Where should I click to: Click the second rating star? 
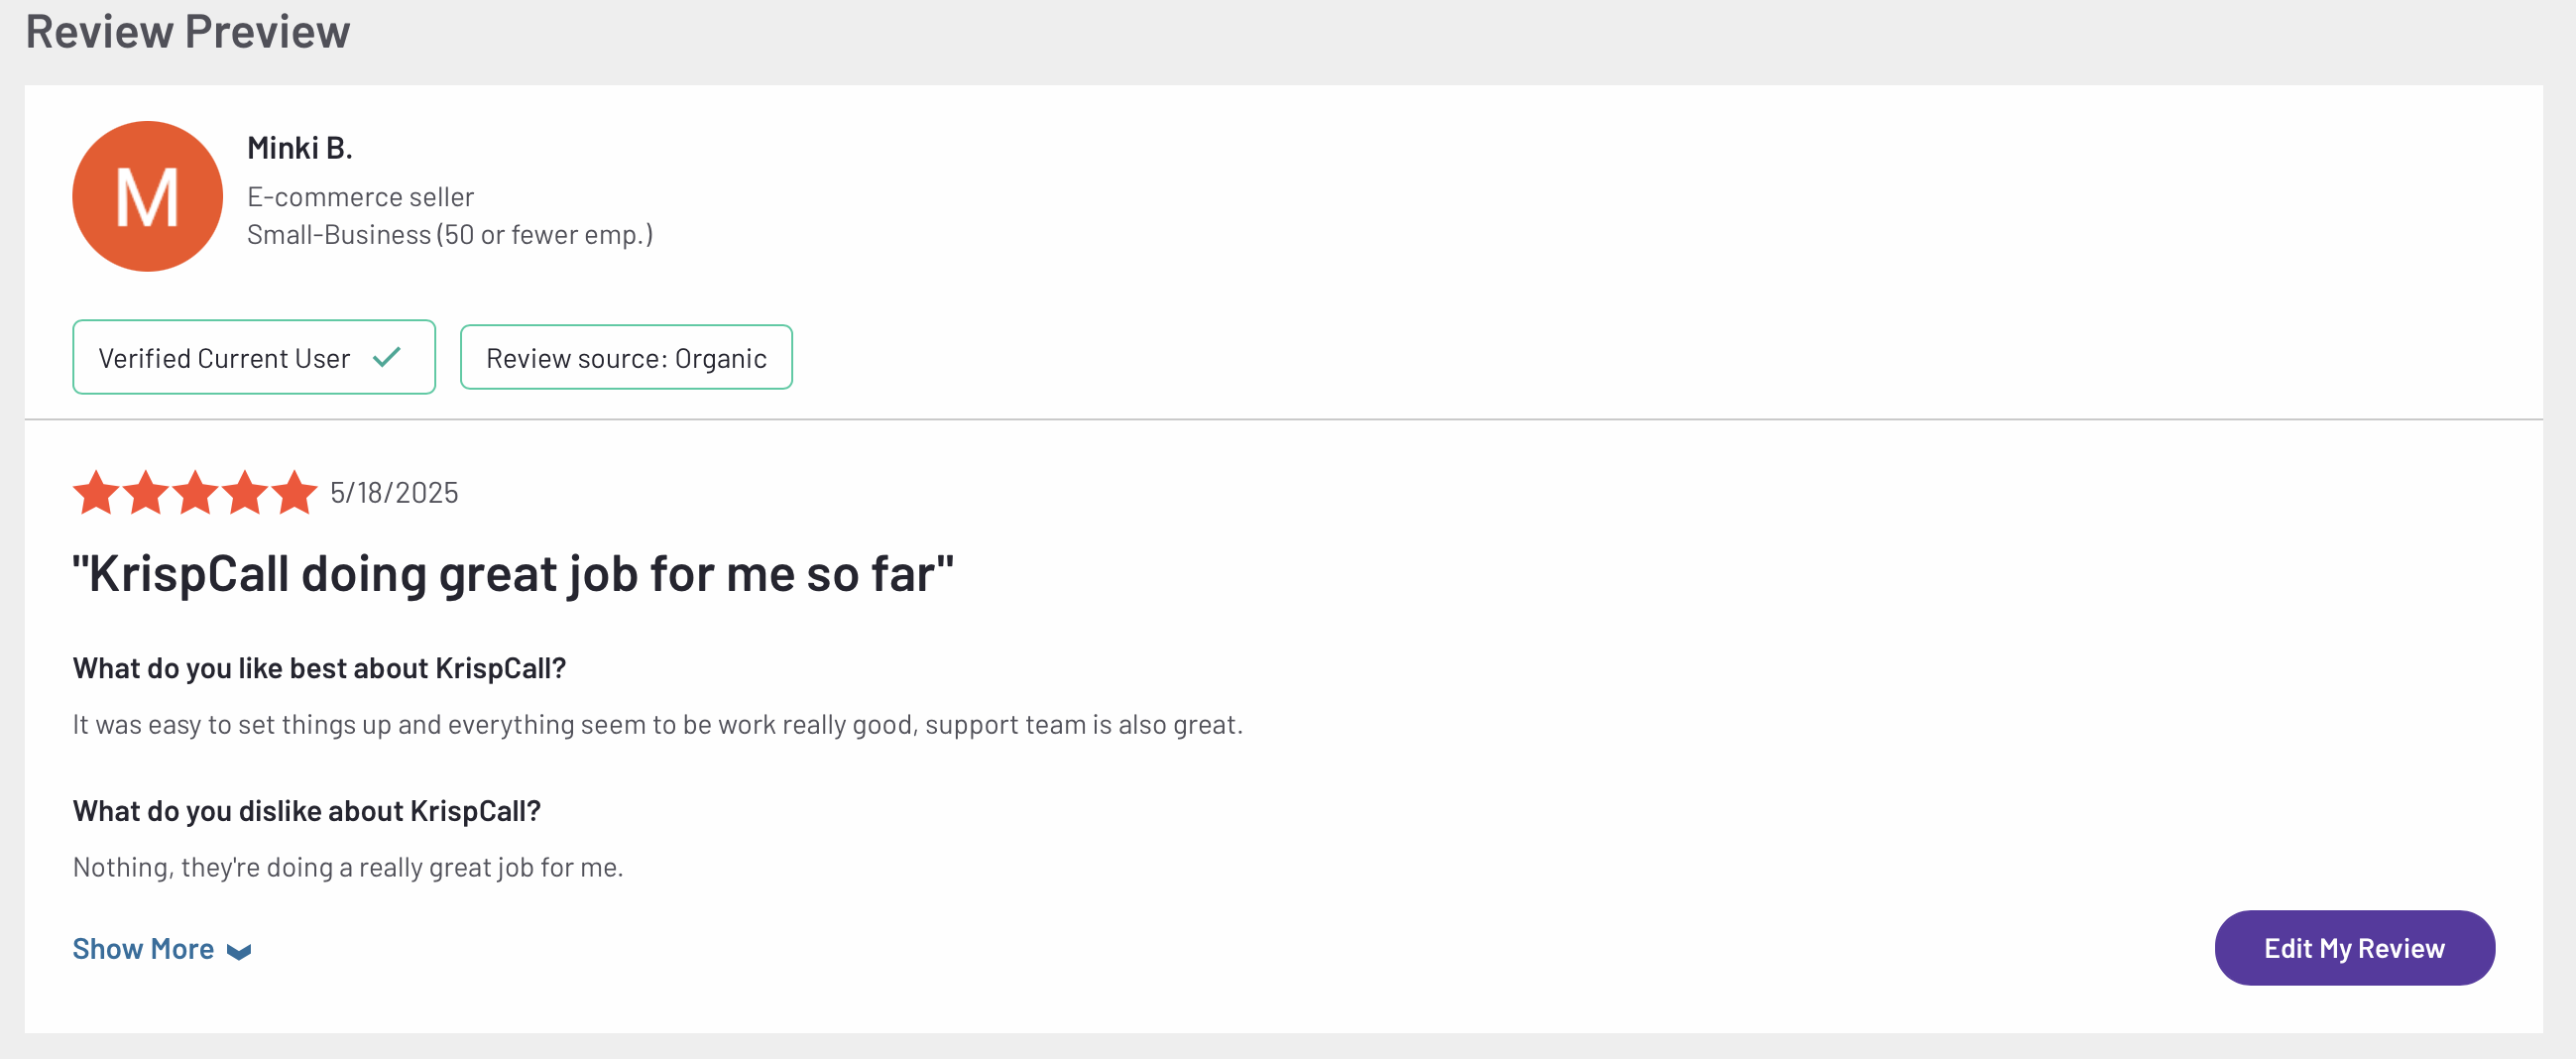tap(146, 492)
